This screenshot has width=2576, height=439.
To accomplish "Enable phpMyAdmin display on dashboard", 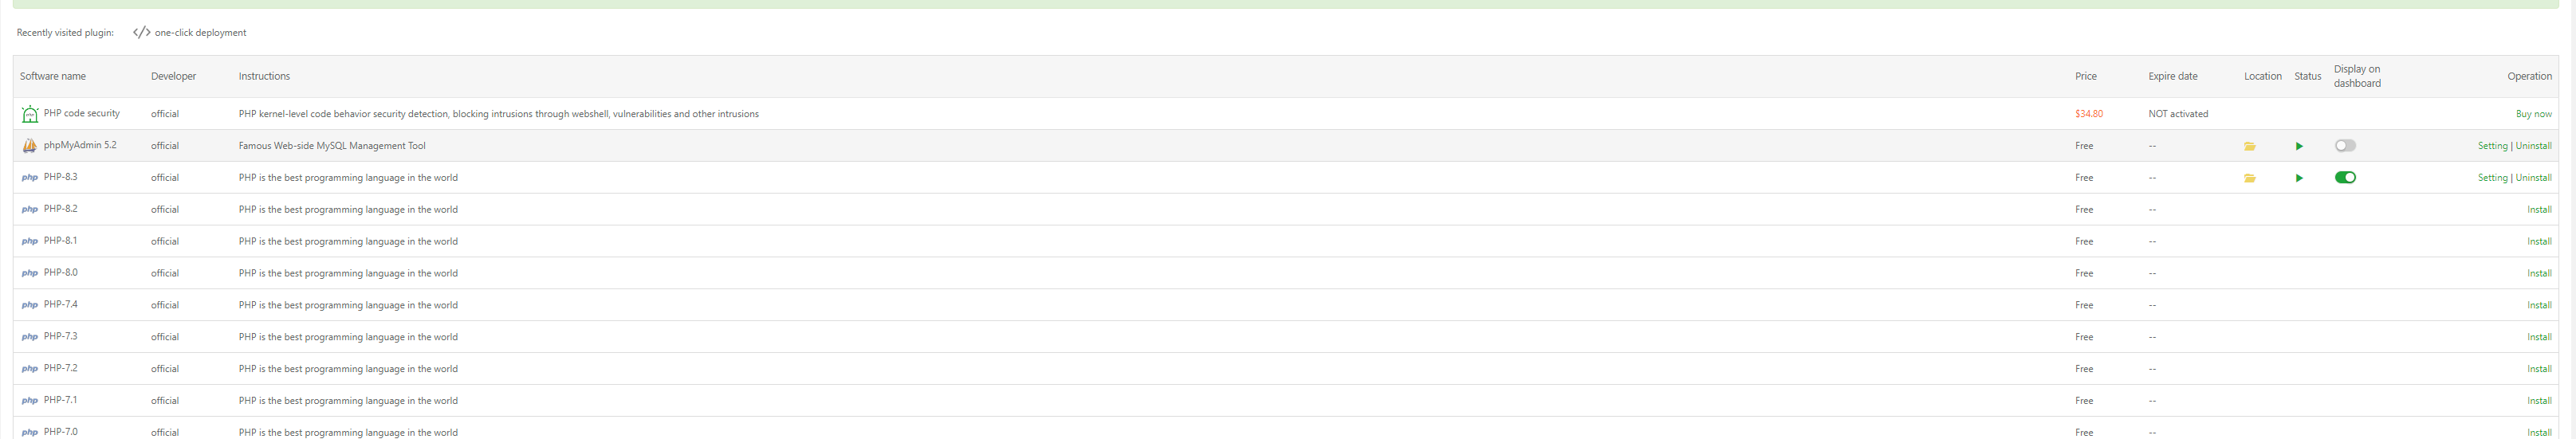I will pos(2345,146).
